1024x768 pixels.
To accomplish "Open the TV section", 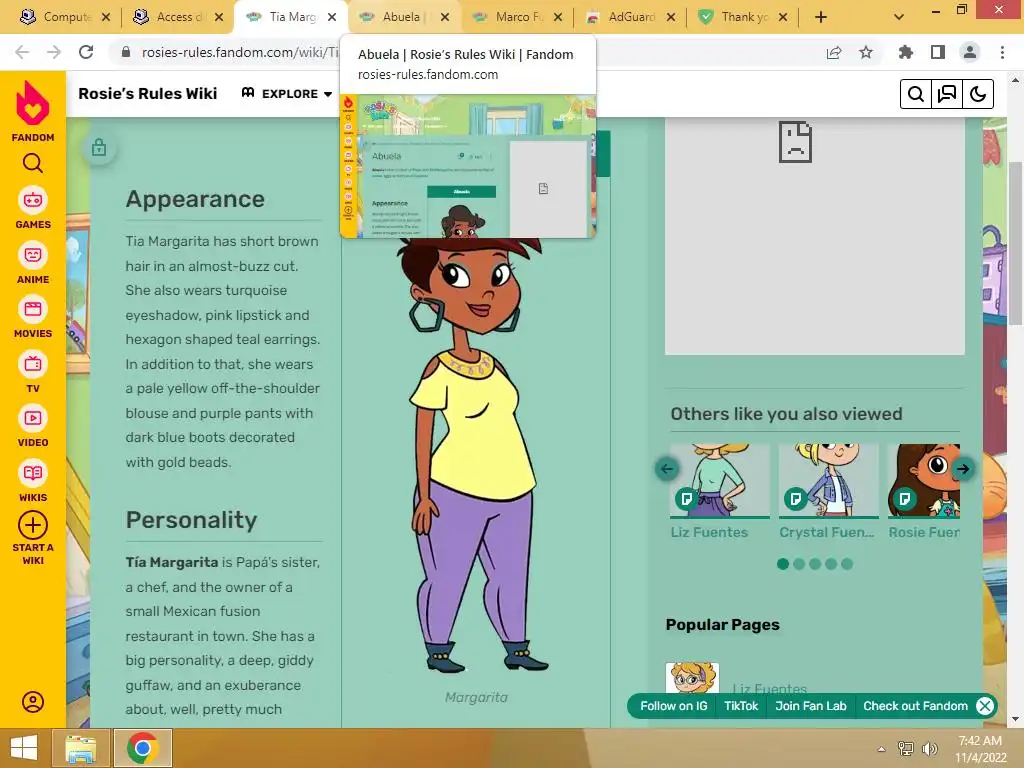I will (33, 373).
